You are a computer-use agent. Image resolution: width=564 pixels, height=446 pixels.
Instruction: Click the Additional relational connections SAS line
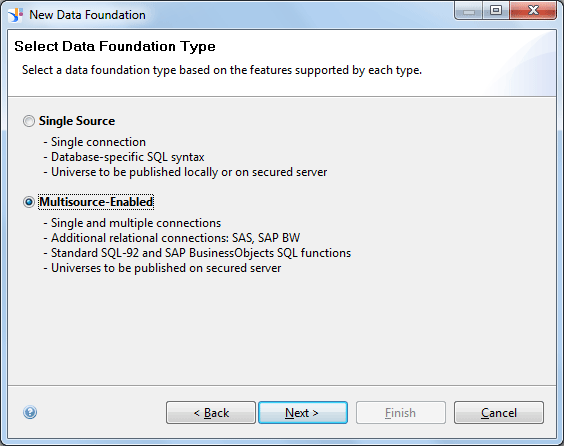pos(172,238)
